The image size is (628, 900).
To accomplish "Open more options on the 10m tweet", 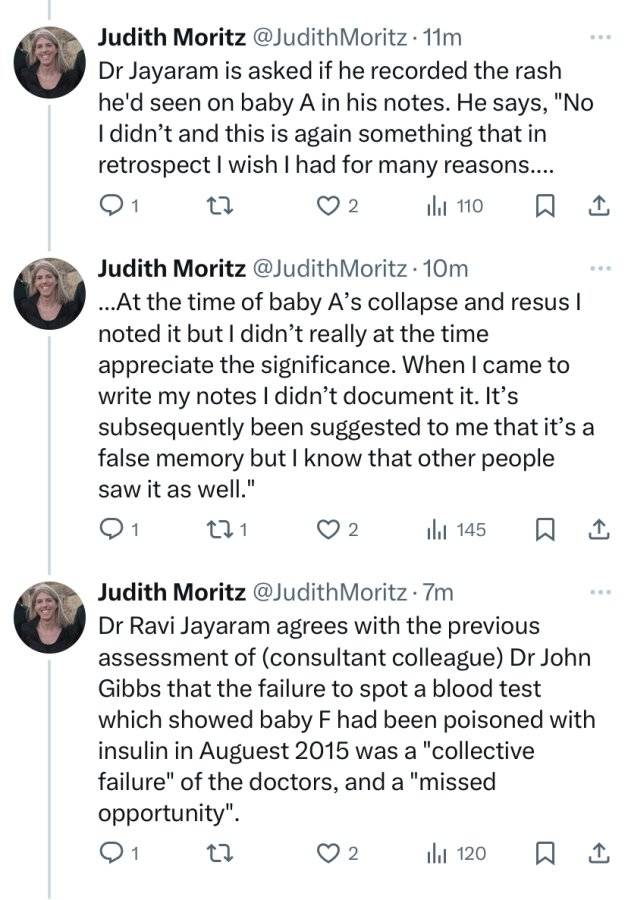I will pos(600,268).
